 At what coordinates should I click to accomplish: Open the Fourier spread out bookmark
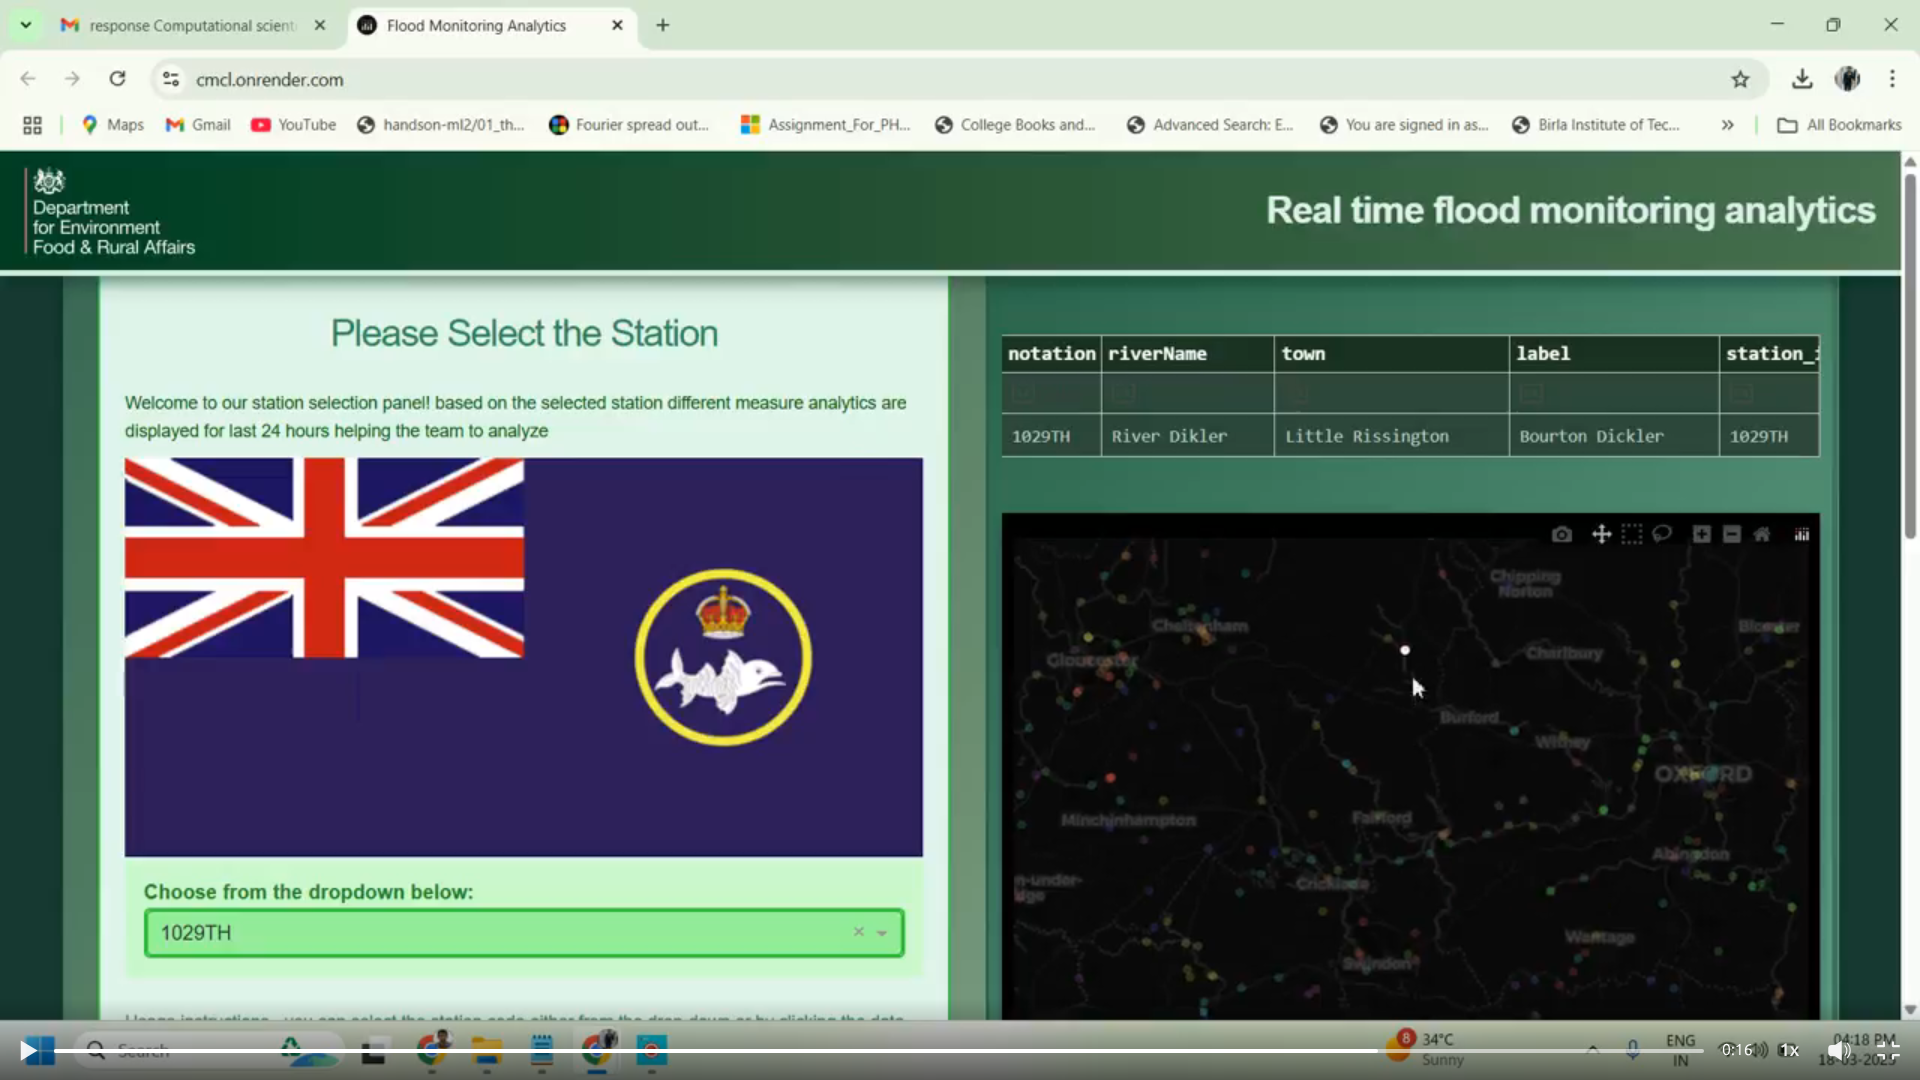[630, 125]
